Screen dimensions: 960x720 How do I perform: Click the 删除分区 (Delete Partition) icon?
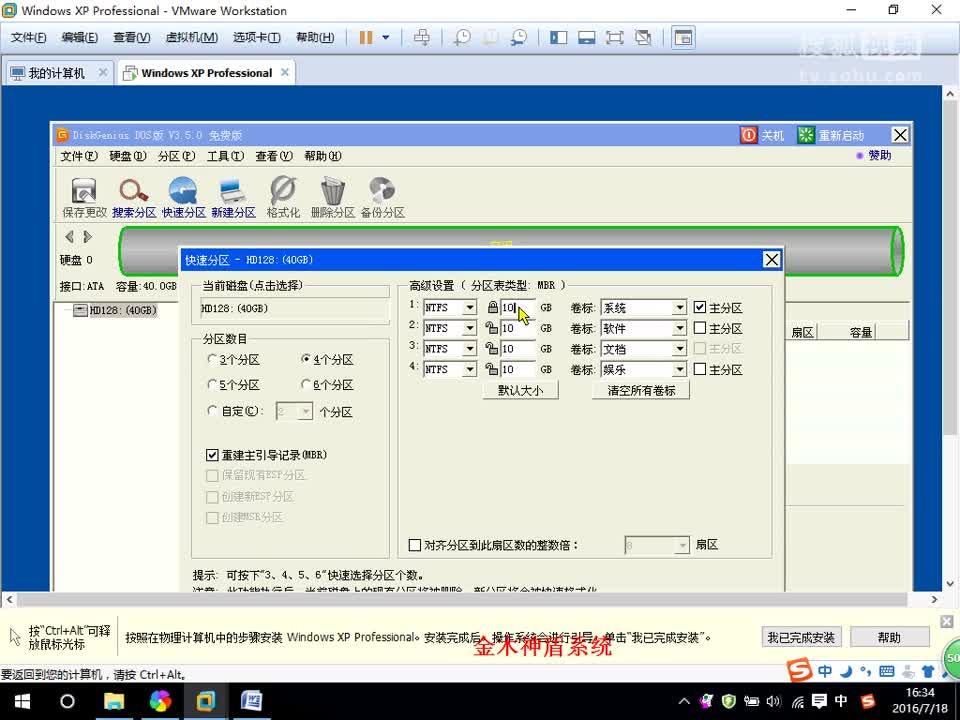pos(331,194)
